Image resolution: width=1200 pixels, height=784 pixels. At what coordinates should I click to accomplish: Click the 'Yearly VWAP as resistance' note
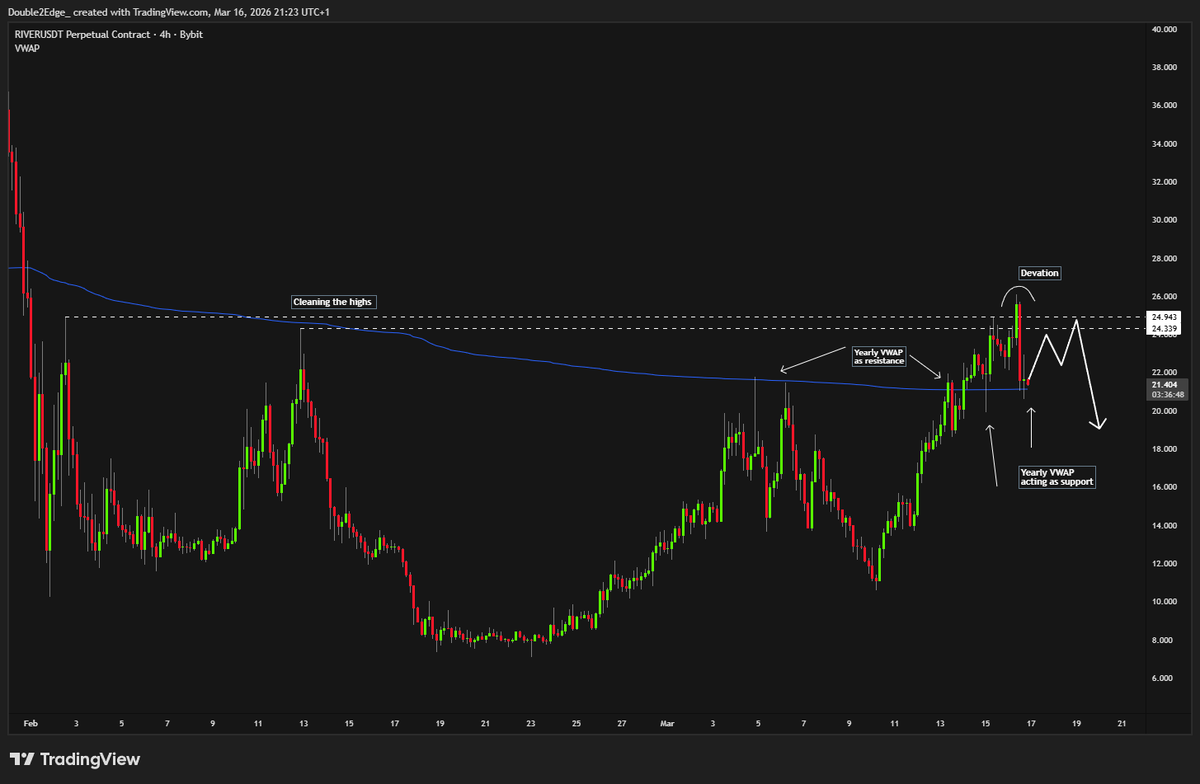coord(878,357)
